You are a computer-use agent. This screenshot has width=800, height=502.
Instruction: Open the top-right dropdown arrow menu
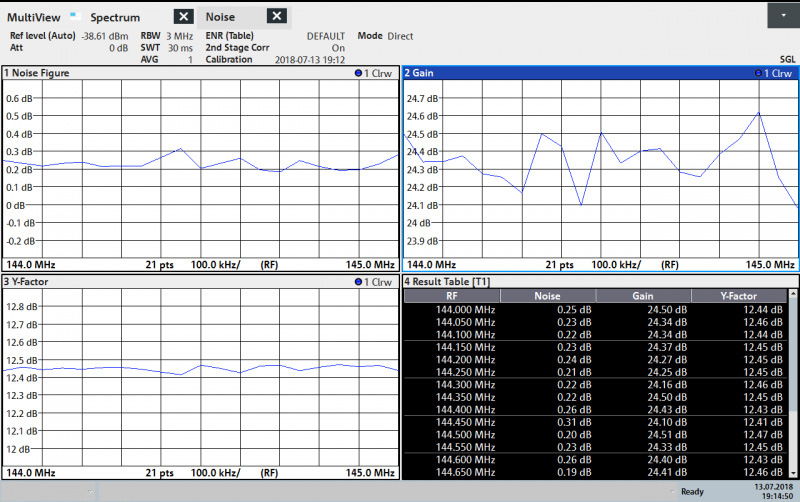(x=782, y=16)
